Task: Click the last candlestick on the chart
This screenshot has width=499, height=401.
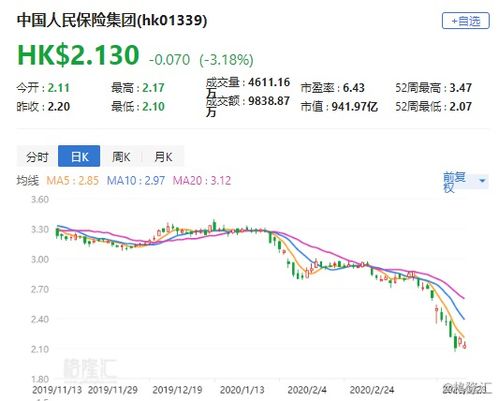Action: click(465, 345)
